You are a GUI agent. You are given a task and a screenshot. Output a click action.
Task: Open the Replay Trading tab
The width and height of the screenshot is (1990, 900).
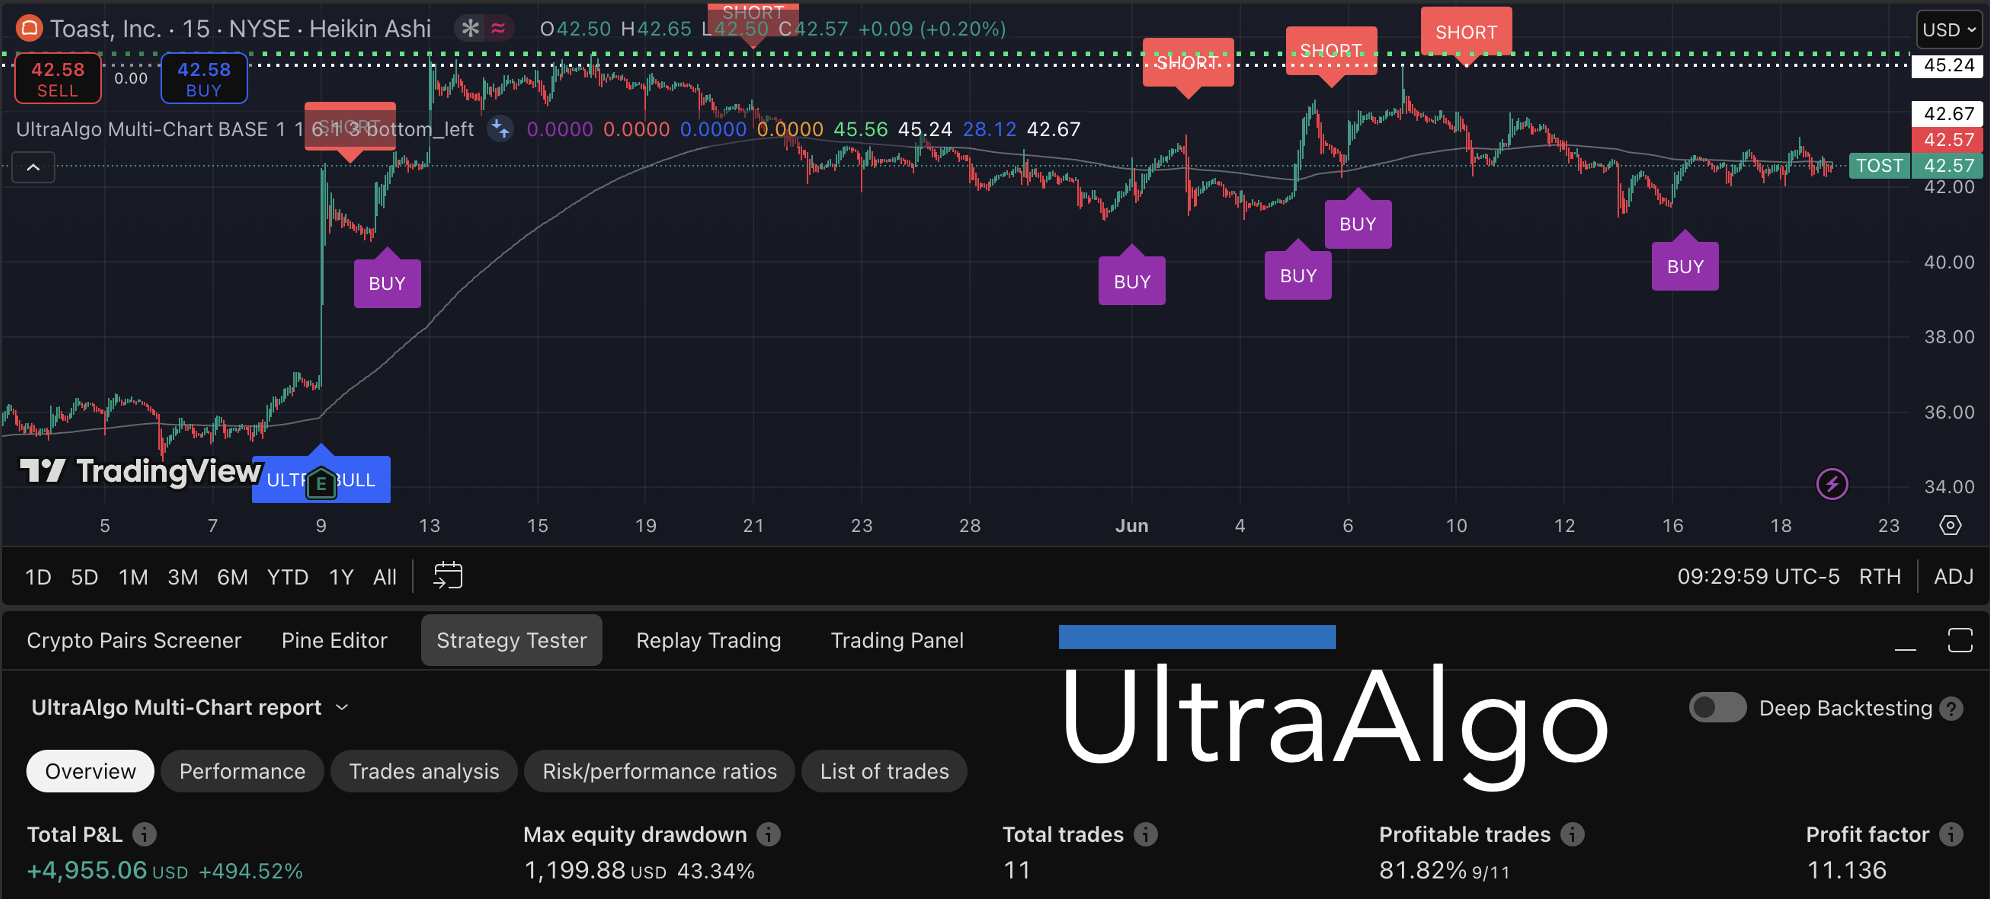tap(709, 641)
